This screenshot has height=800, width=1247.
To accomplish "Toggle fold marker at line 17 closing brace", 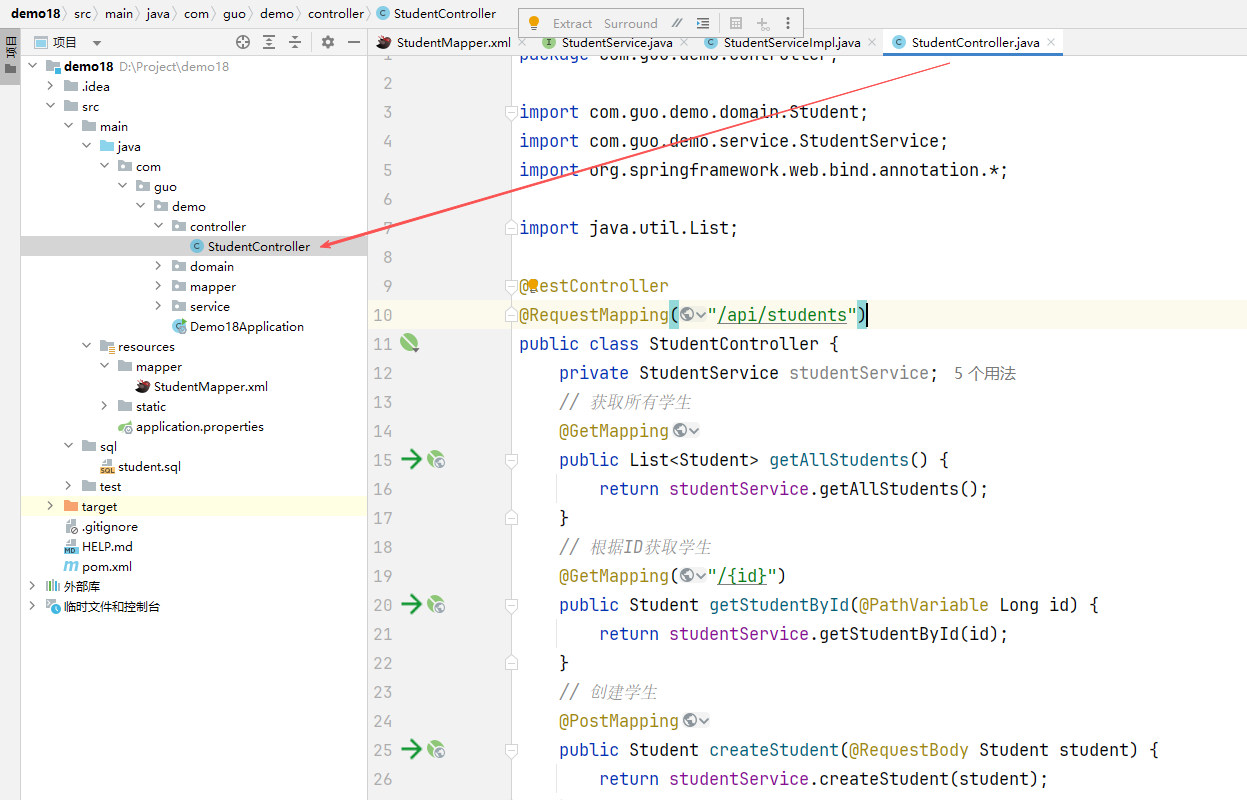I will [x=511, y=518].
